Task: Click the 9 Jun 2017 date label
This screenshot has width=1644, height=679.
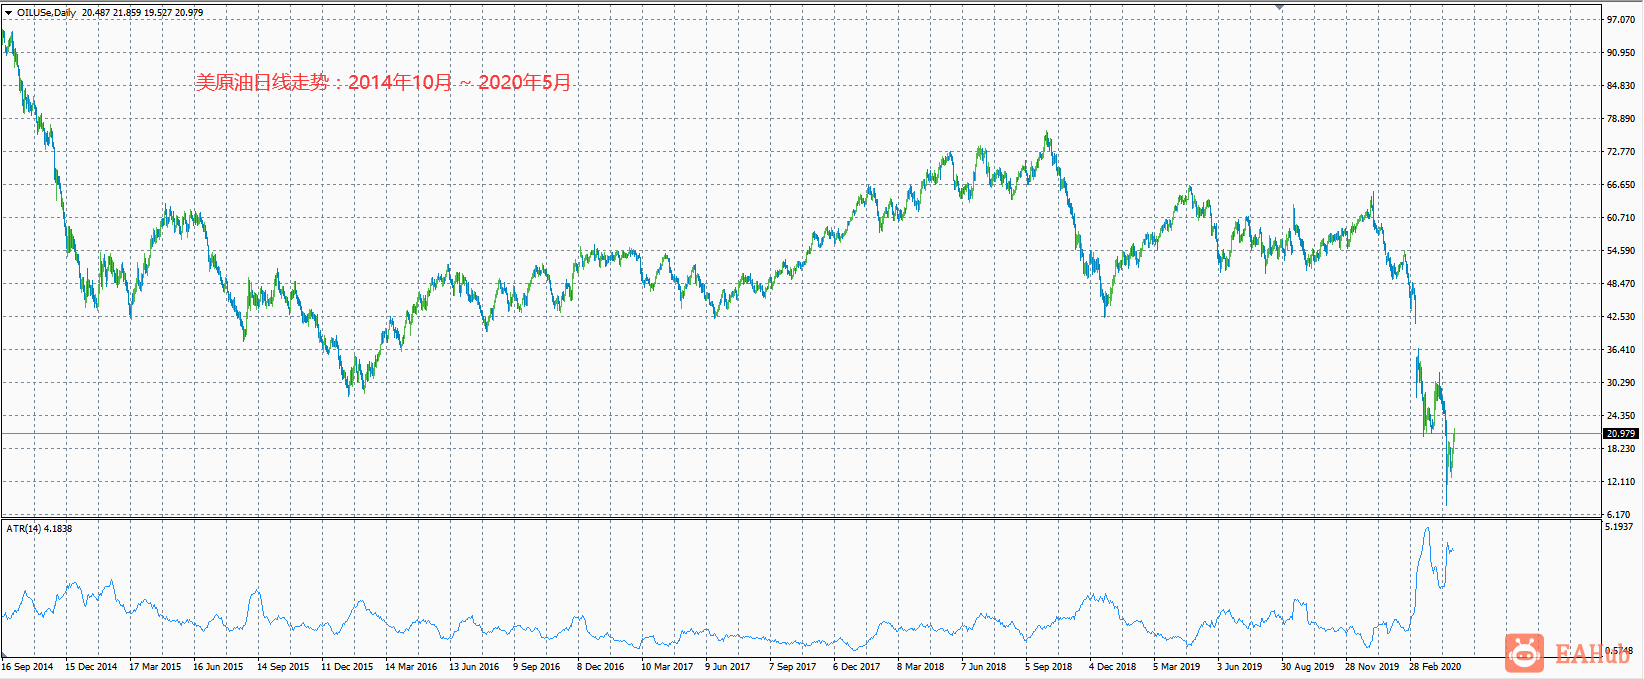Action: click(x=728, y=666)
